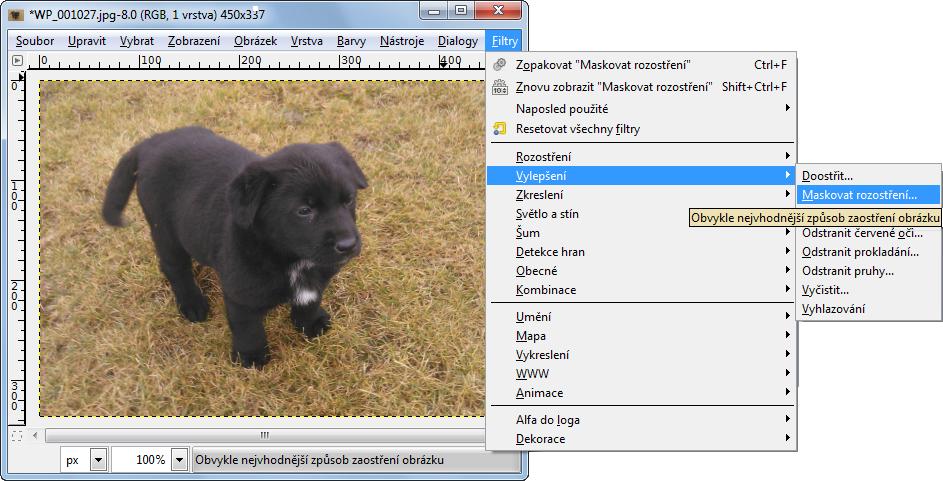Expand the WWW submenu
The height and width of the screenshot is (481, 943).
pos(641,374)
